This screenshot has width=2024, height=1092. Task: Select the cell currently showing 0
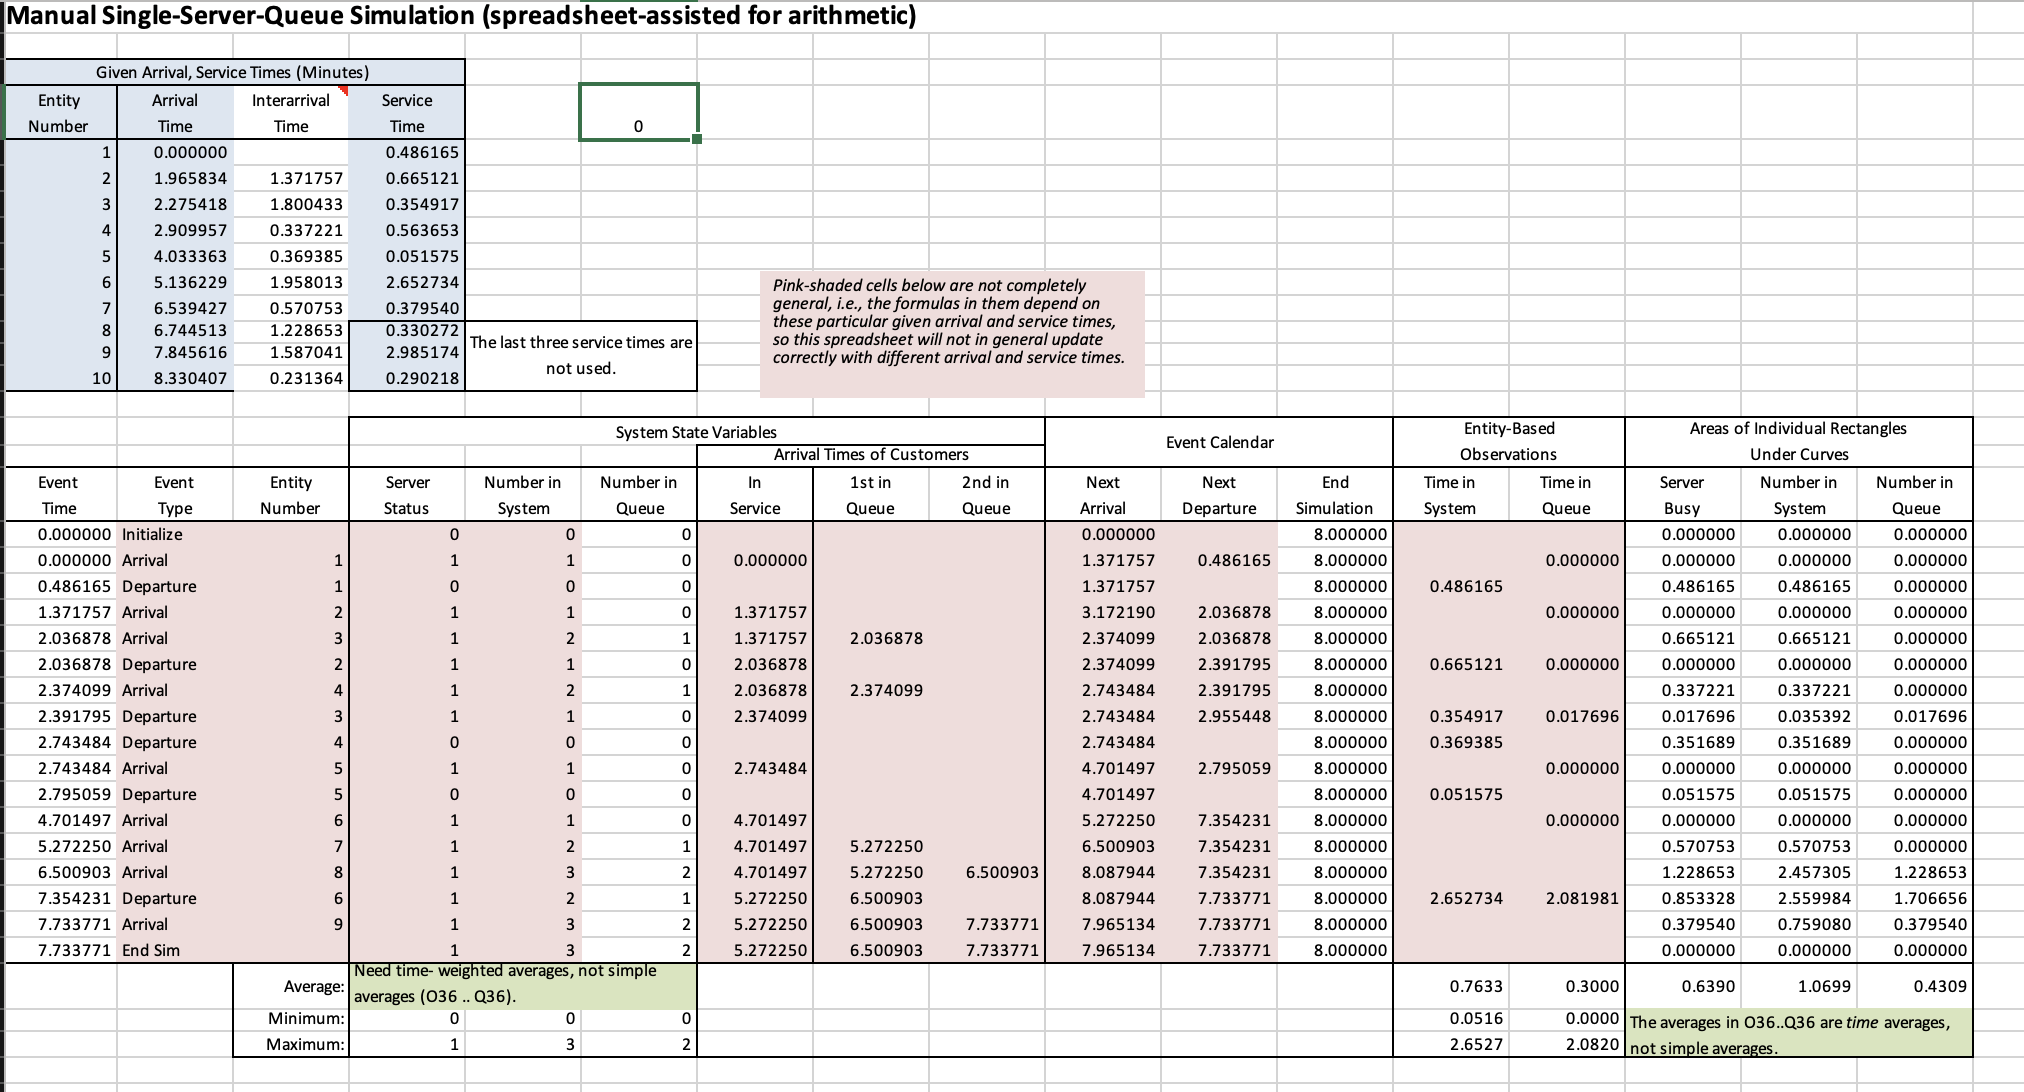tap(638, 125)
